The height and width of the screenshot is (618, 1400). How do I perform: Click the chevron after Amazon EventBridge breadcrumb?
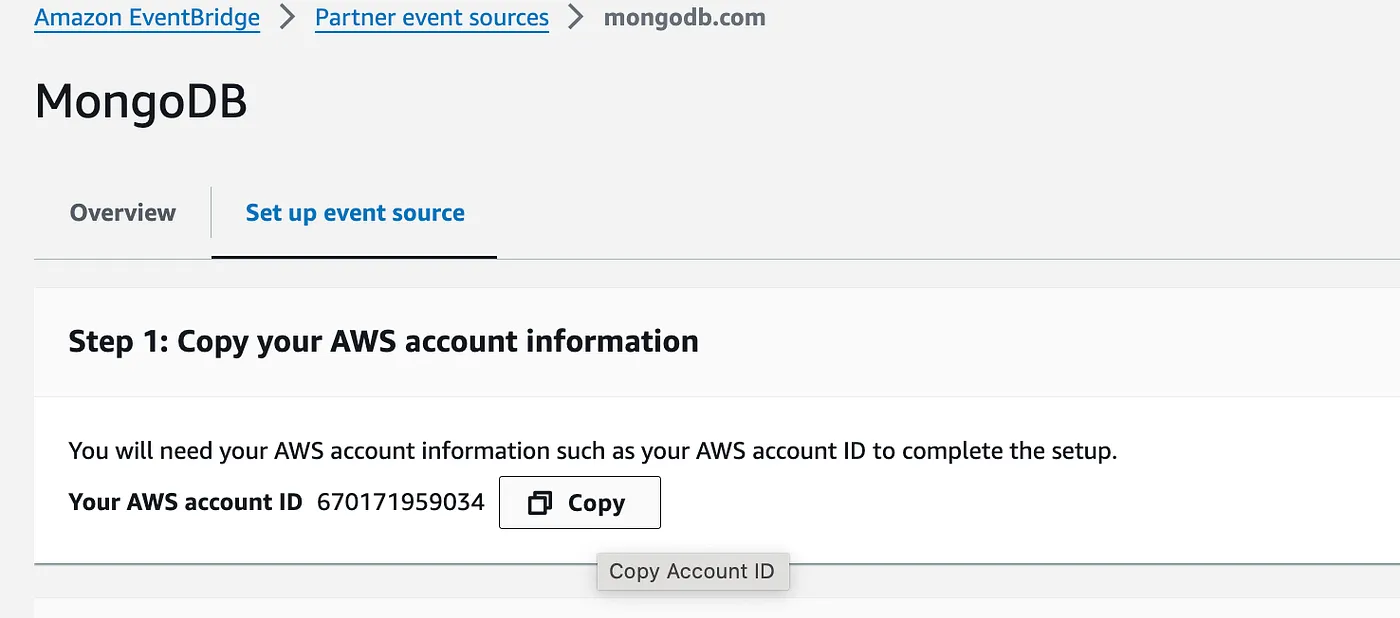pos(288,18)
